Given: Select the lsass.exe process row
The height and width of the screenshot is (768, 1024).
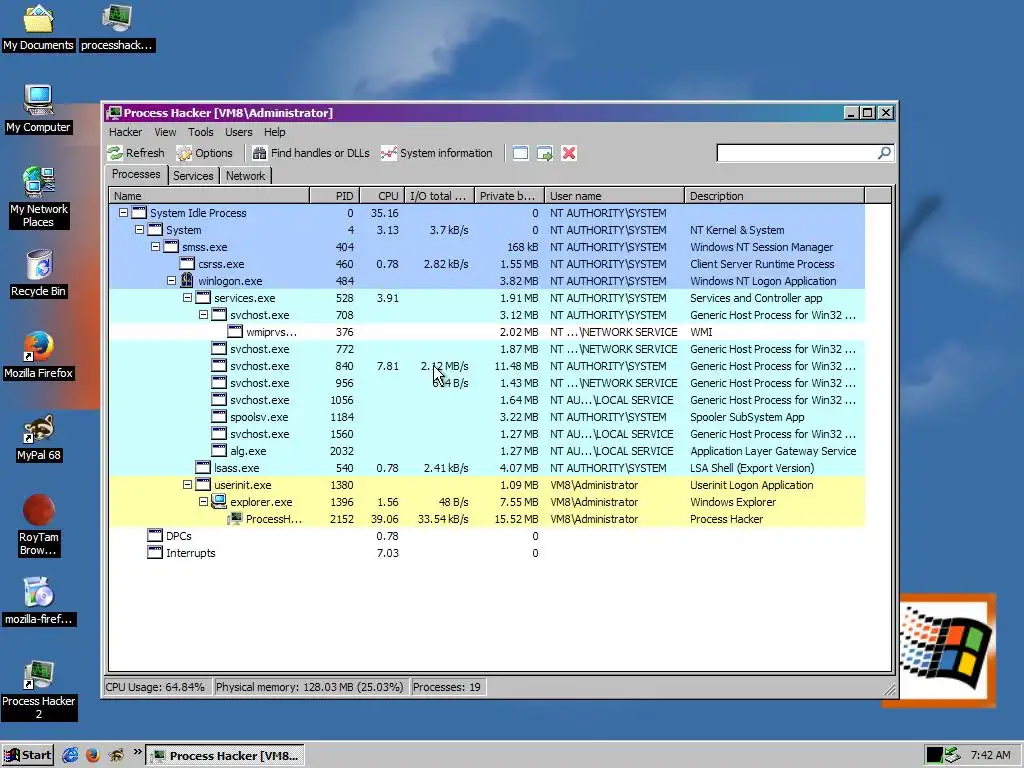Looking at the screenshot, I should (487, 468).
